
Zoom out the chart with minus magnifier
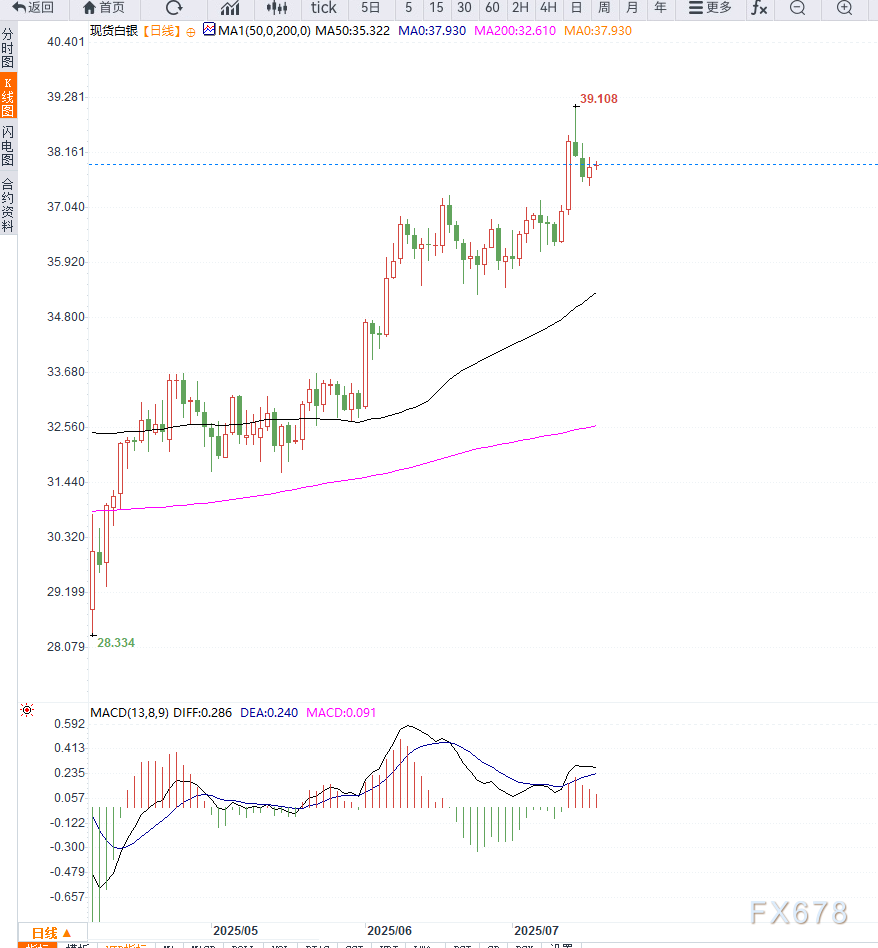pyautogui.click(x=797, y=8)
